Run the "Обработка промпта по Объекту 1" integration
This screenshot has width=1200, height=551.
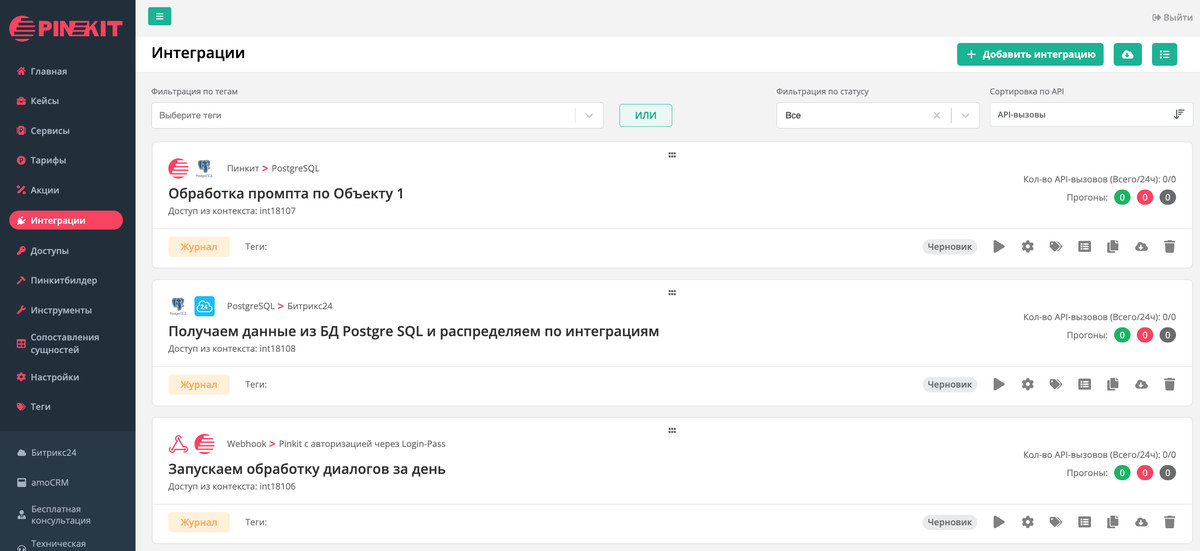(x=999, y=246)
